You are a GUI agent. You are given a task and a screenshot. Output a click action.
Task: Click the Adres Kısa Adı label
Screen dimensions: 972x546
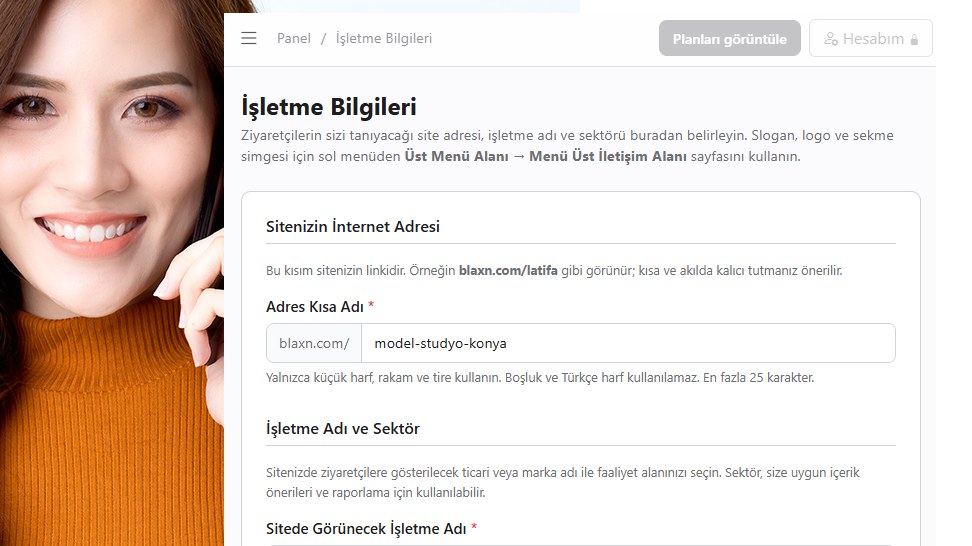point(314,307)
